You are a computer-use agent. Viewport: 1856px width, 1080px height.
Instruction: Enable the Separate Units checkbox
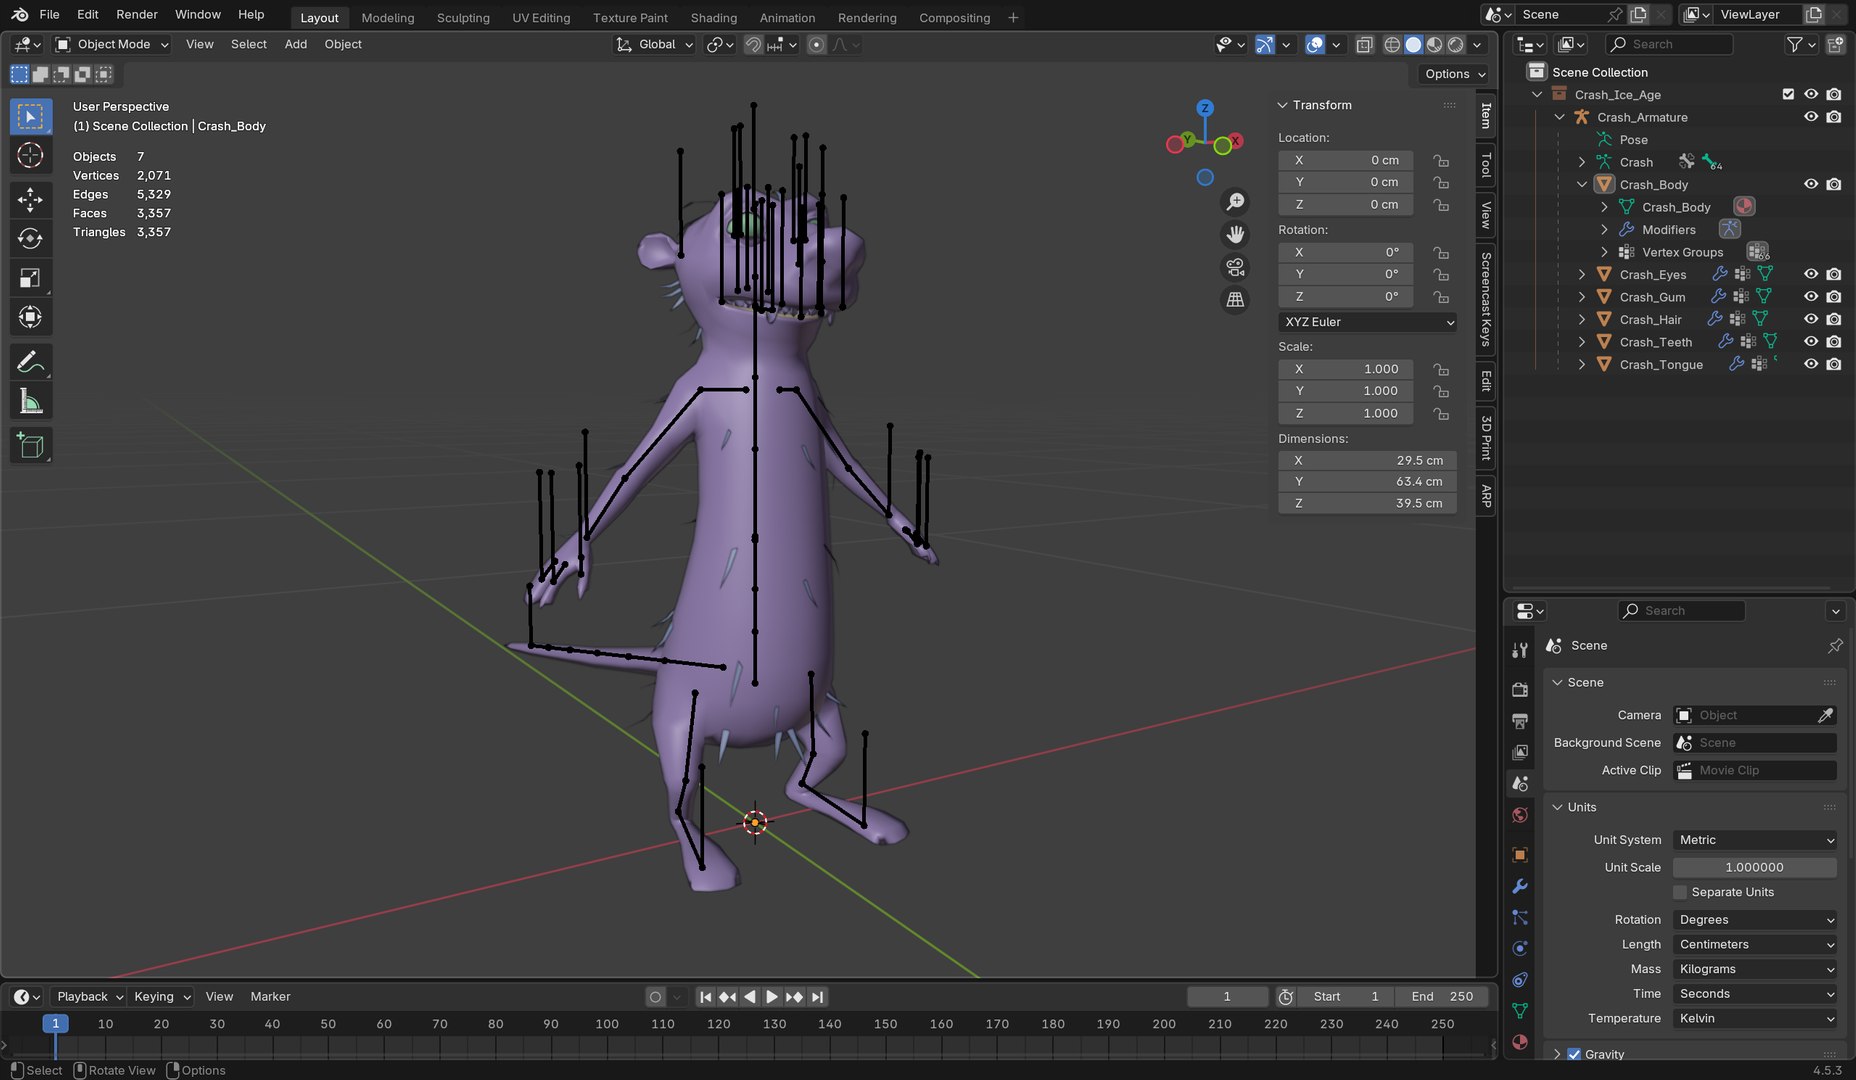pyautogui.click(x=1680, y=892)
